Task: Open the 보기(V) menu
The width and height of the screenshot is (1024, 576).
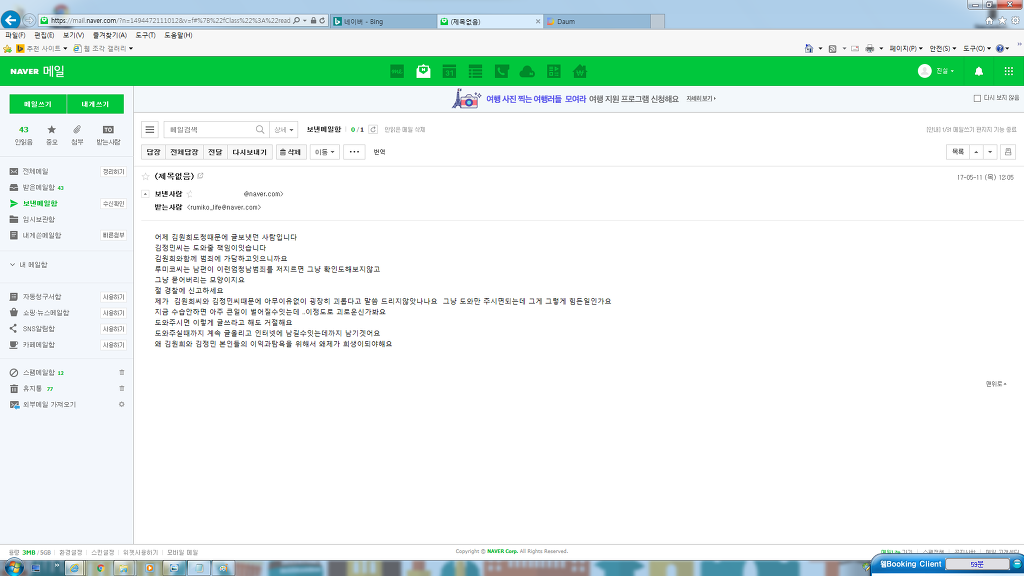Action: (x=73, y=35)
